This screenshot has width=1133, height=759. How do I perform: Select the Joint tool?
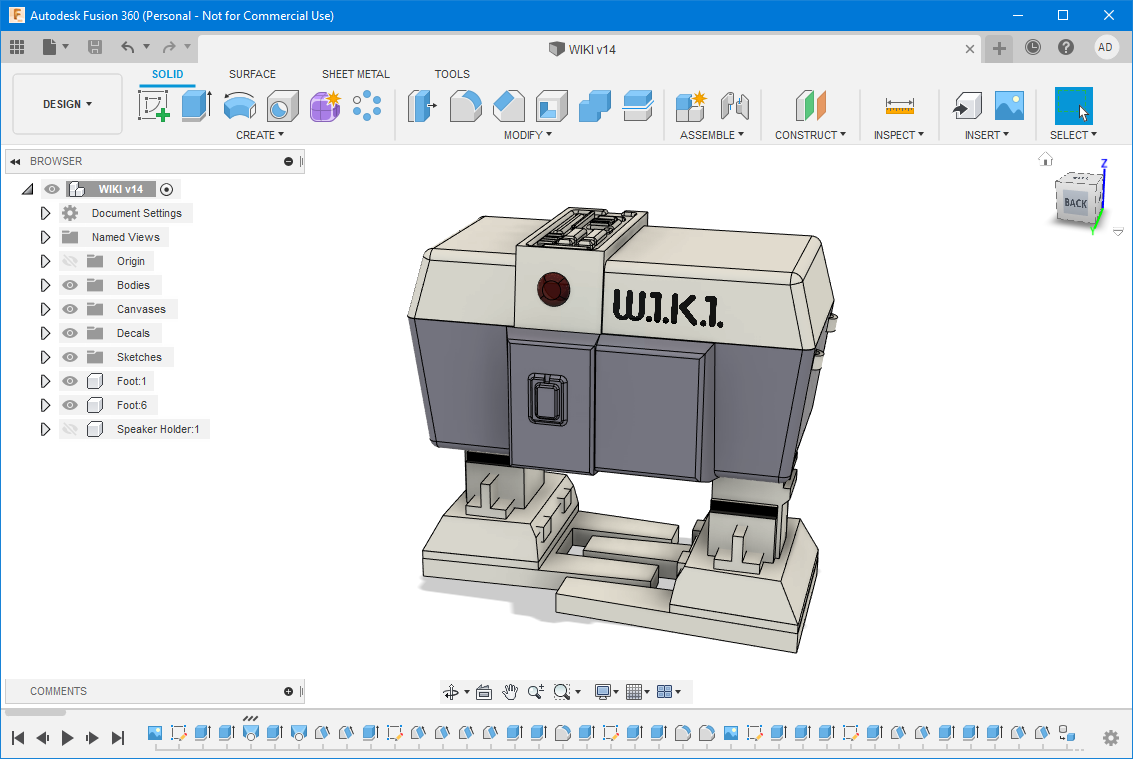[x=734, y=106]
